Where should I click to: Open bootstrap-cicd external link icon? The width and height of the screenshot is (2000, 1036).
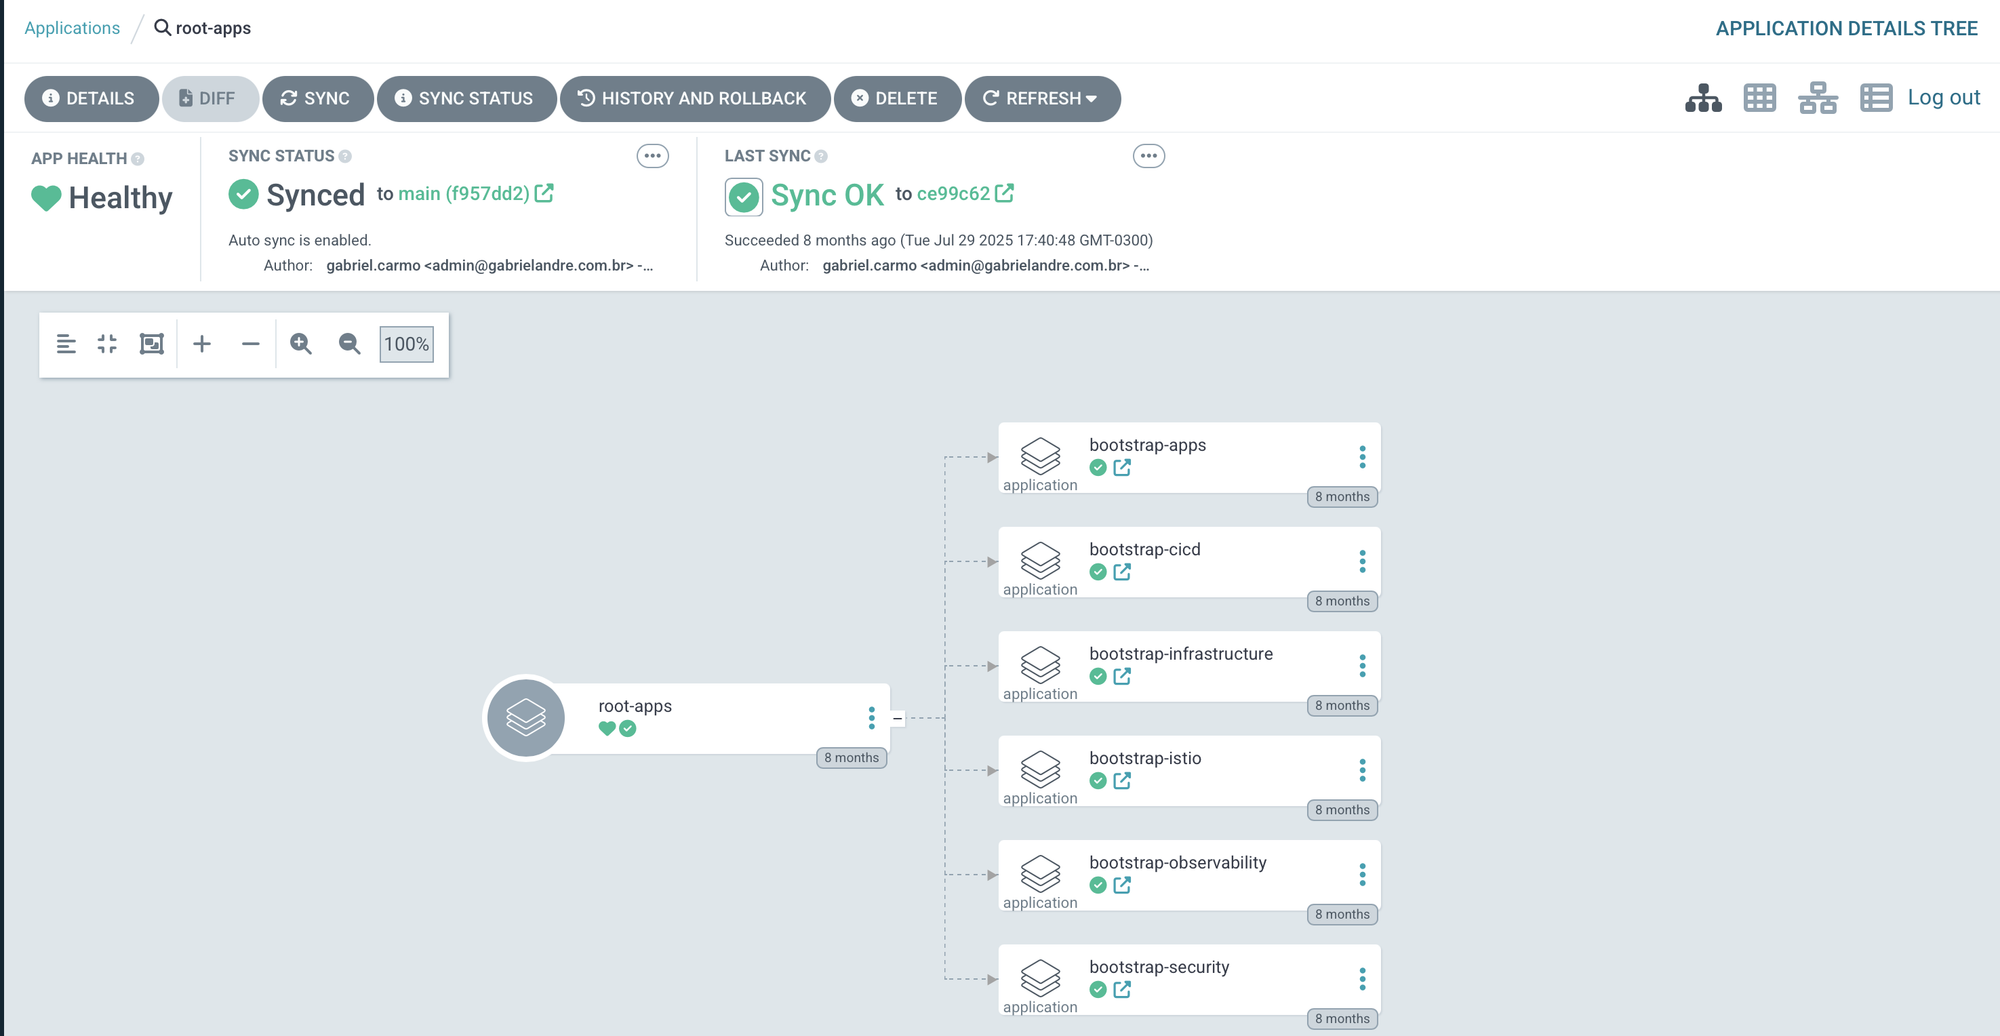(1122, 572)
